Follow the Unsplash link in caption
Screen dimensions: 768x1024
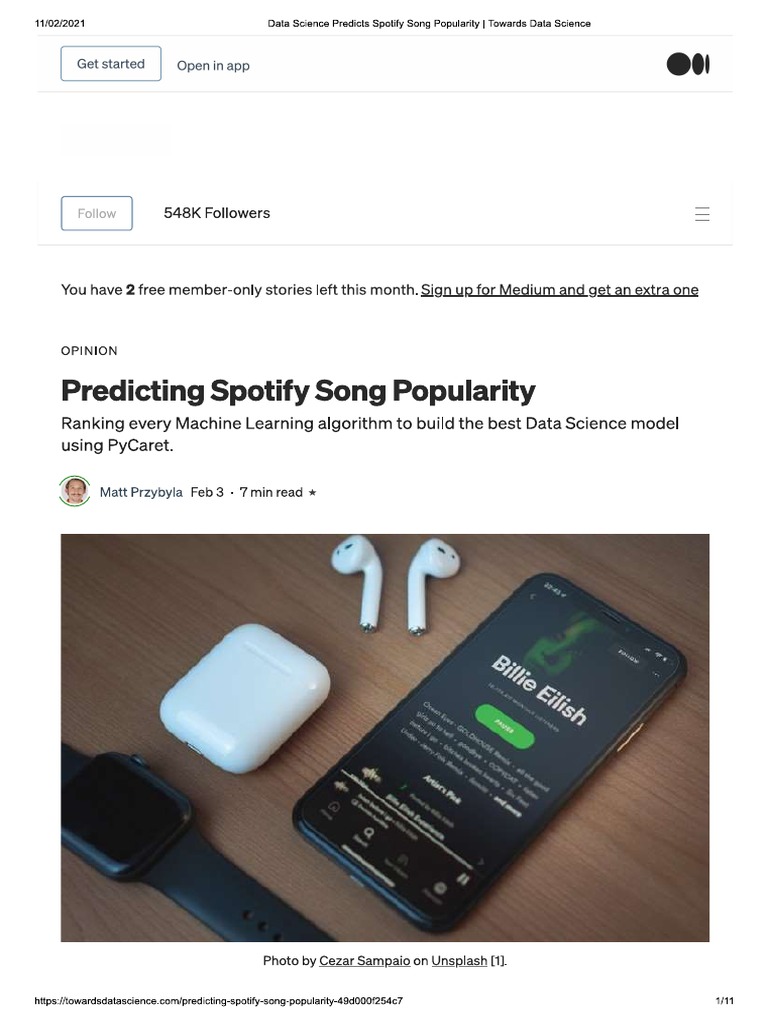tap(459, 961)
